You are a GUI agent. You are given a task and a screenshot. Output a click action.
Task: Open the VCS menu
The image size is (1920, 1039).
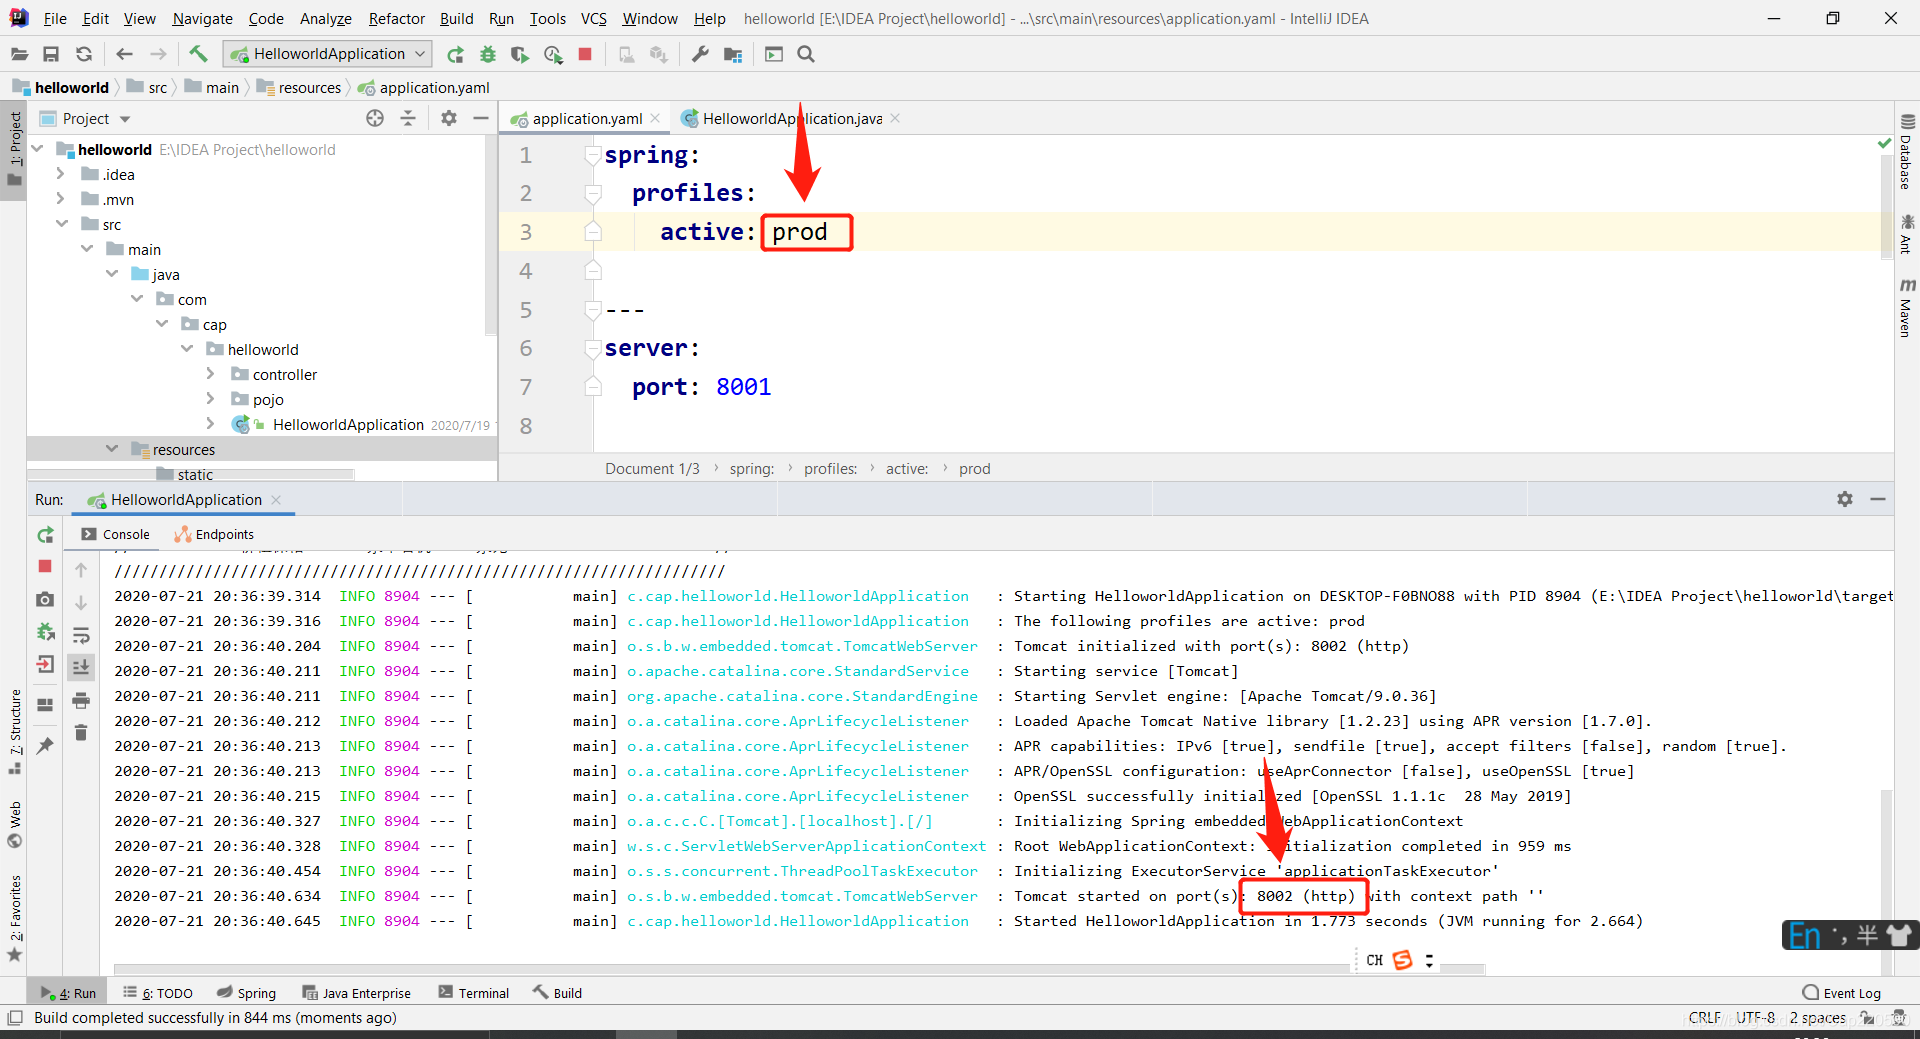click(x=594, y=18)
